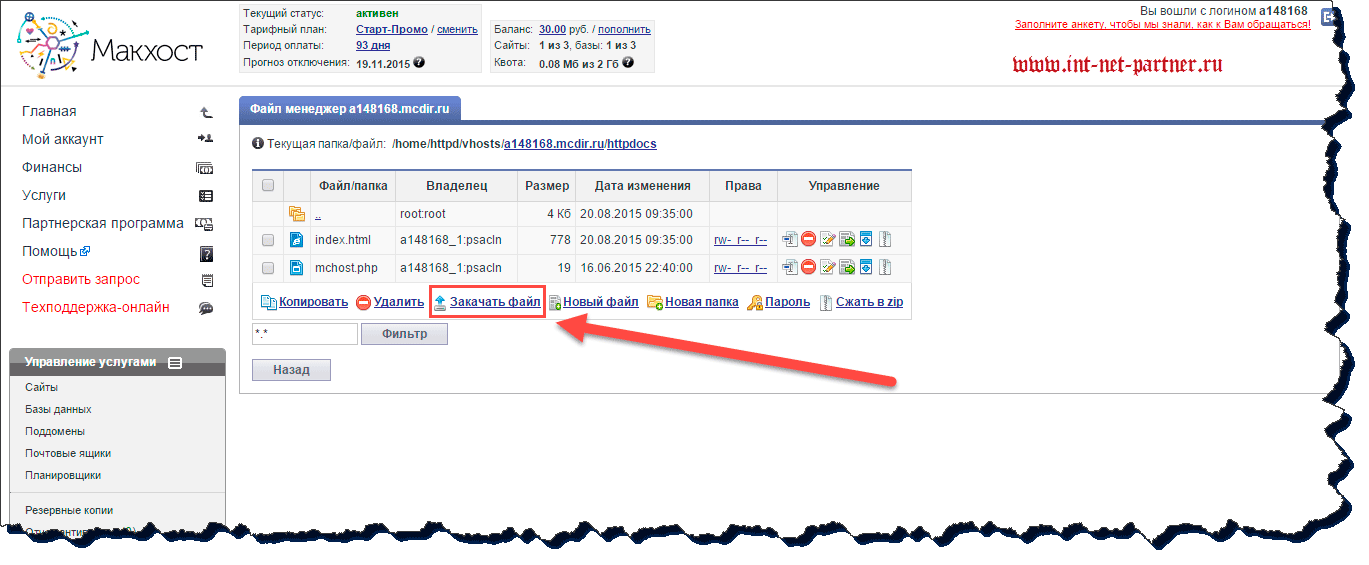Collapse the Управление услугами panel
Image resolution: width=1369 pixels, height=565 pixels.
175,363
